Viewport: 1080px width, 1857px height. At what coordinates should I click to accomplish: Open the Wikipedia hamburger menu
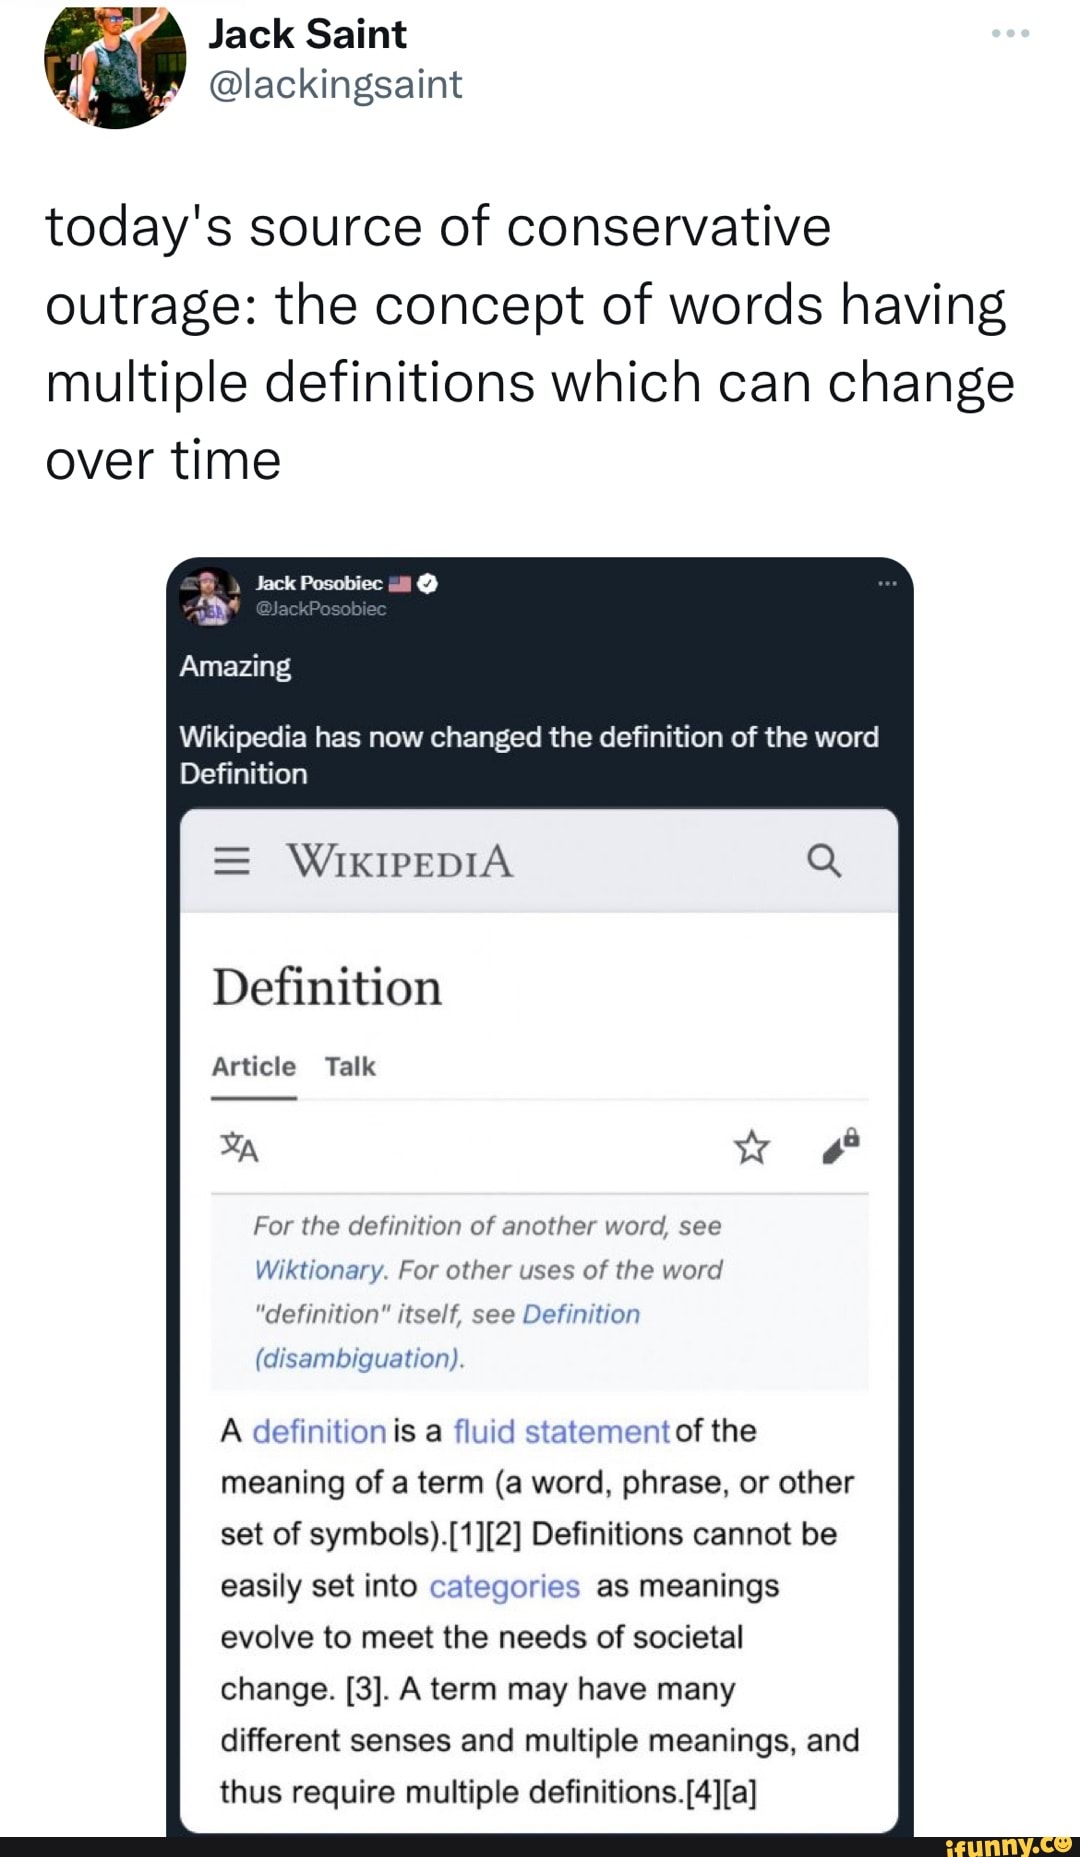coord(232,861)
